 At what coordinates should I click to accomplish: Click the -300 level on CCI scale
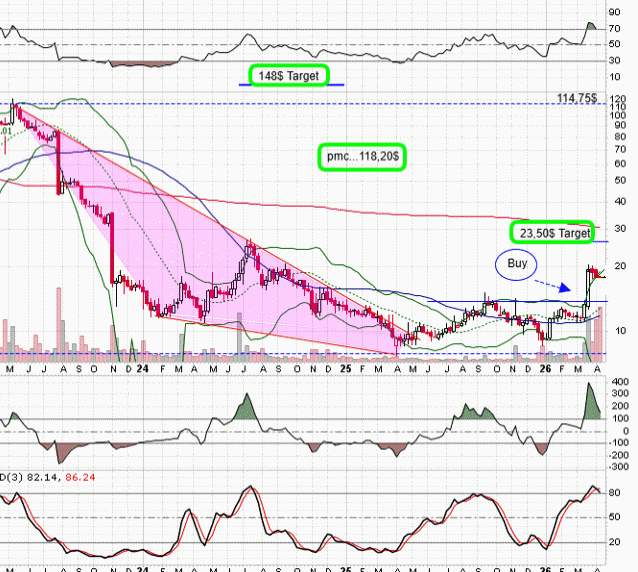[619, 467]
